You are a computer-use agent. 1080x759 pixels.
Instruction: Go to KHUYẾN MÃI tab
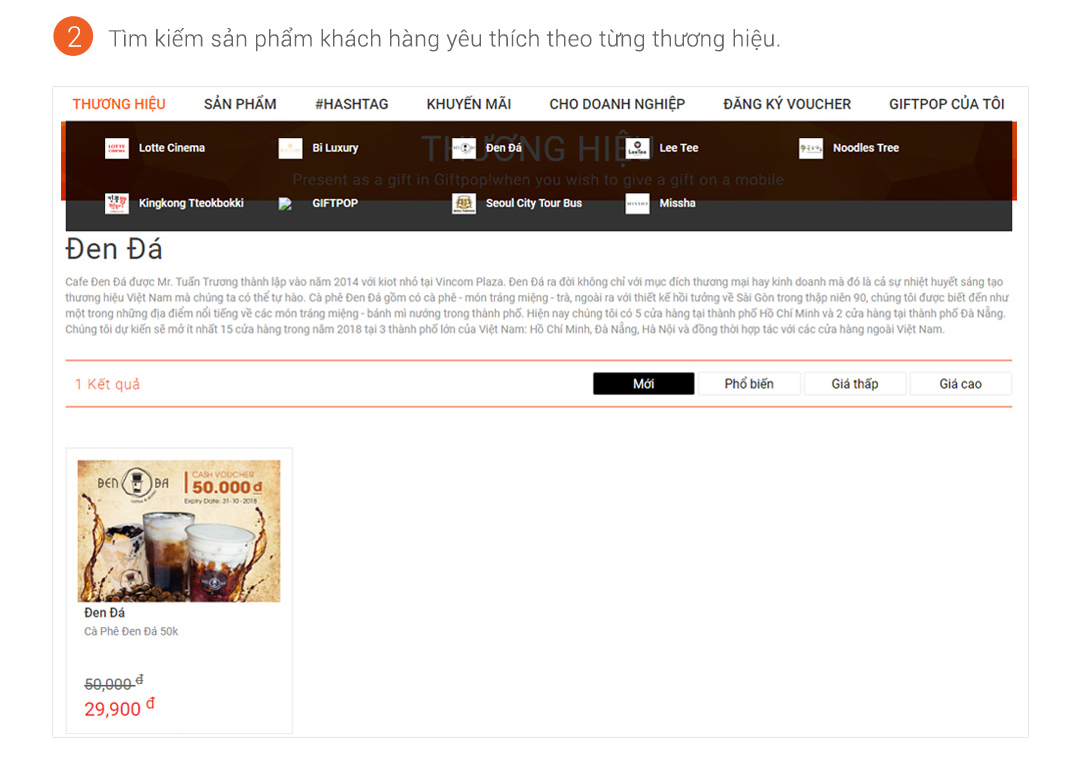click(x=468, y=104)
